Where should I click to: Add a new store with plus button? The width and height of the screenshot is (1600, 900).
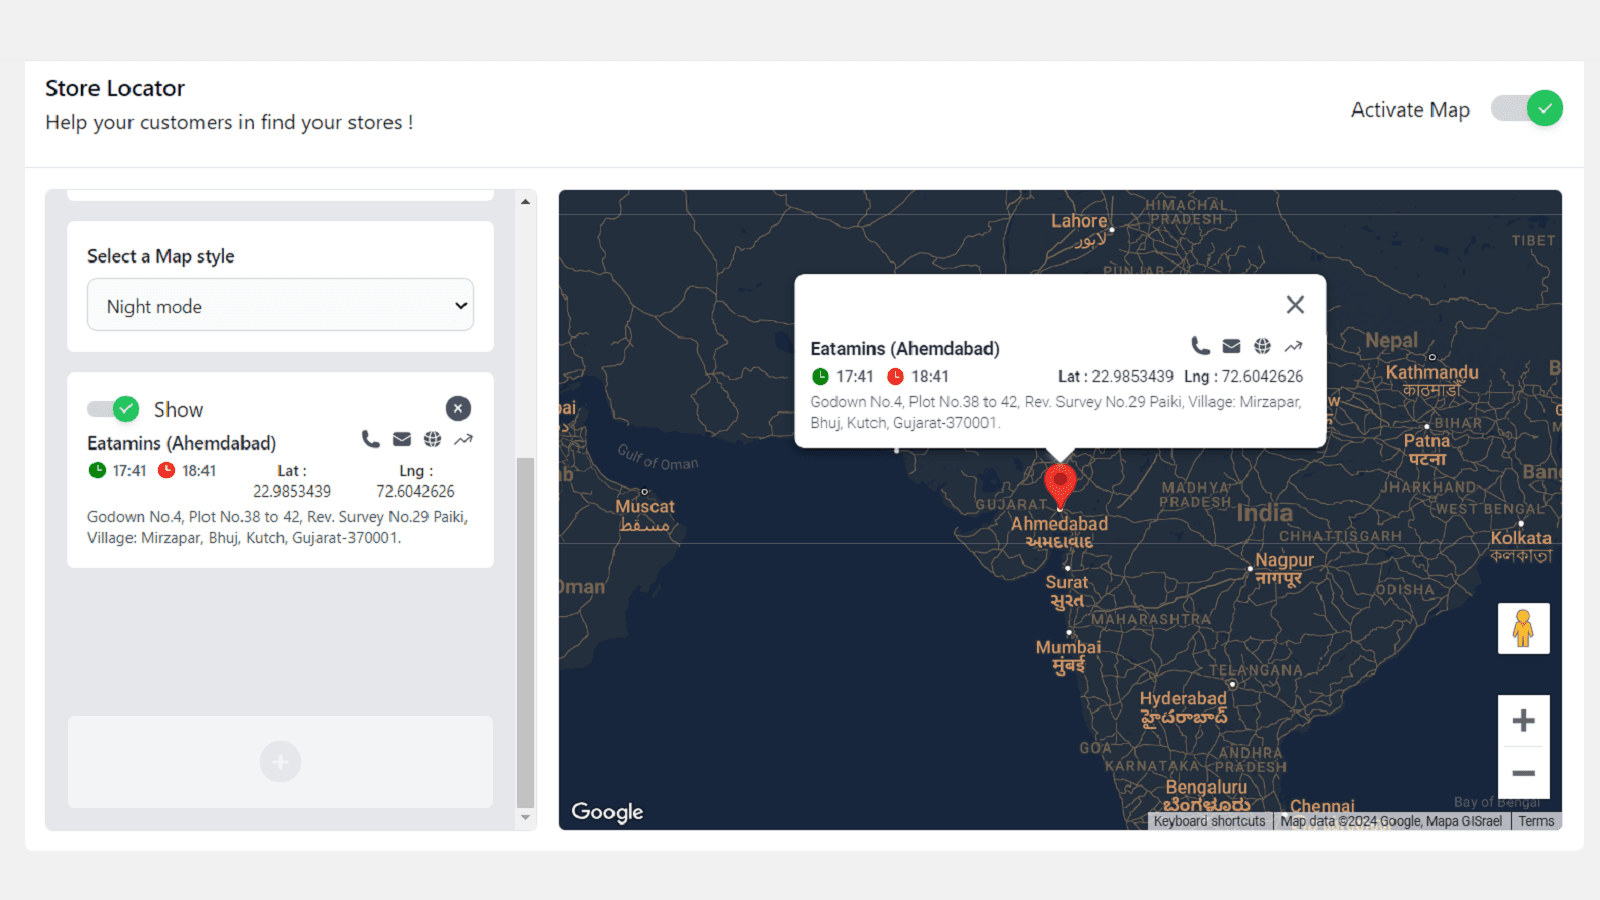tap(280, 762)
